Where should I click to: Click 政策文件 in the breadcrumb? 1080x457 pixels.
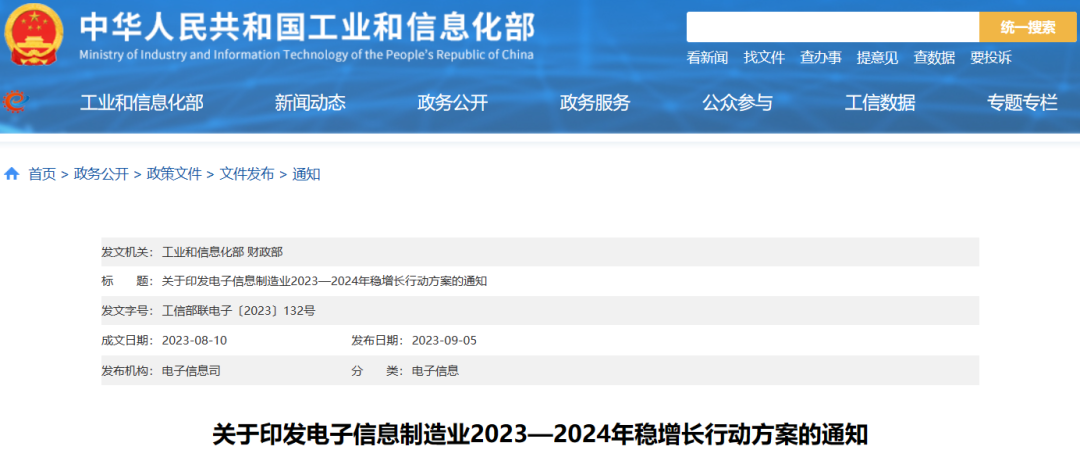coord(174,174)
